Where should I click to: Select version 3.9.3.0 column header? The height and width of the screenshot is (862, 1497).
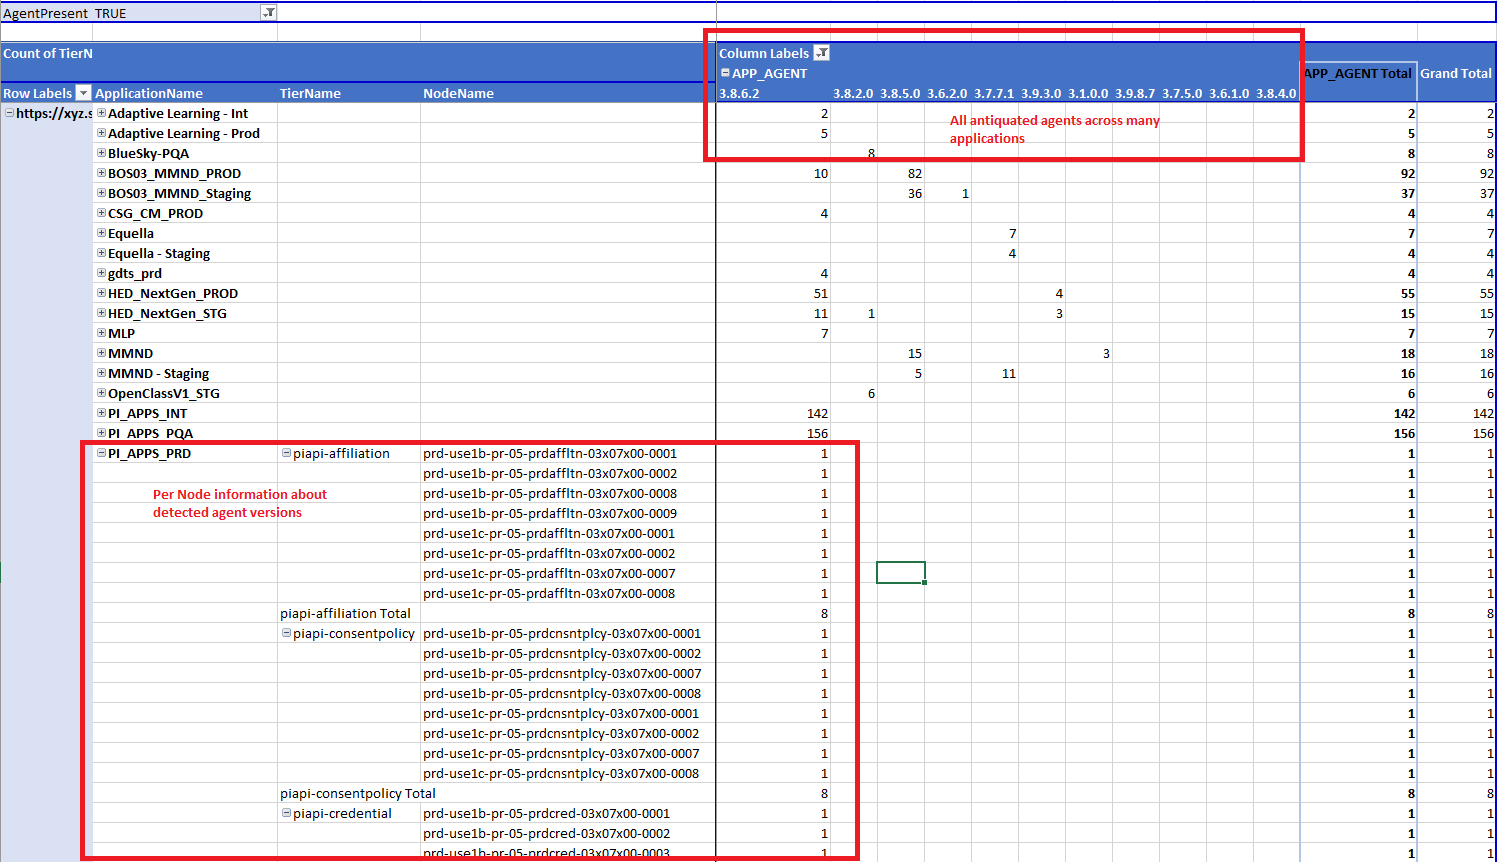pos(1041,93)
